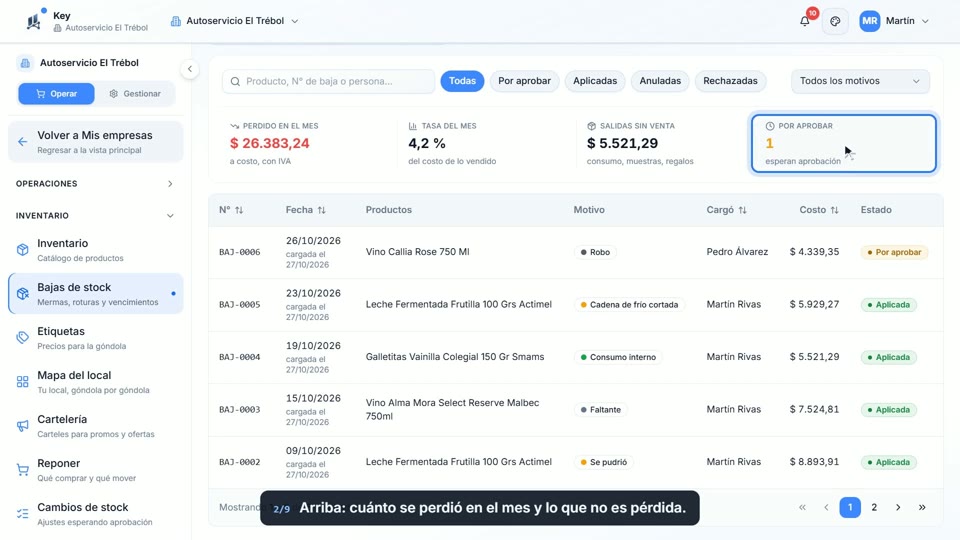Open the theme palette icon
Screen dimensions: 960x540
835,21
